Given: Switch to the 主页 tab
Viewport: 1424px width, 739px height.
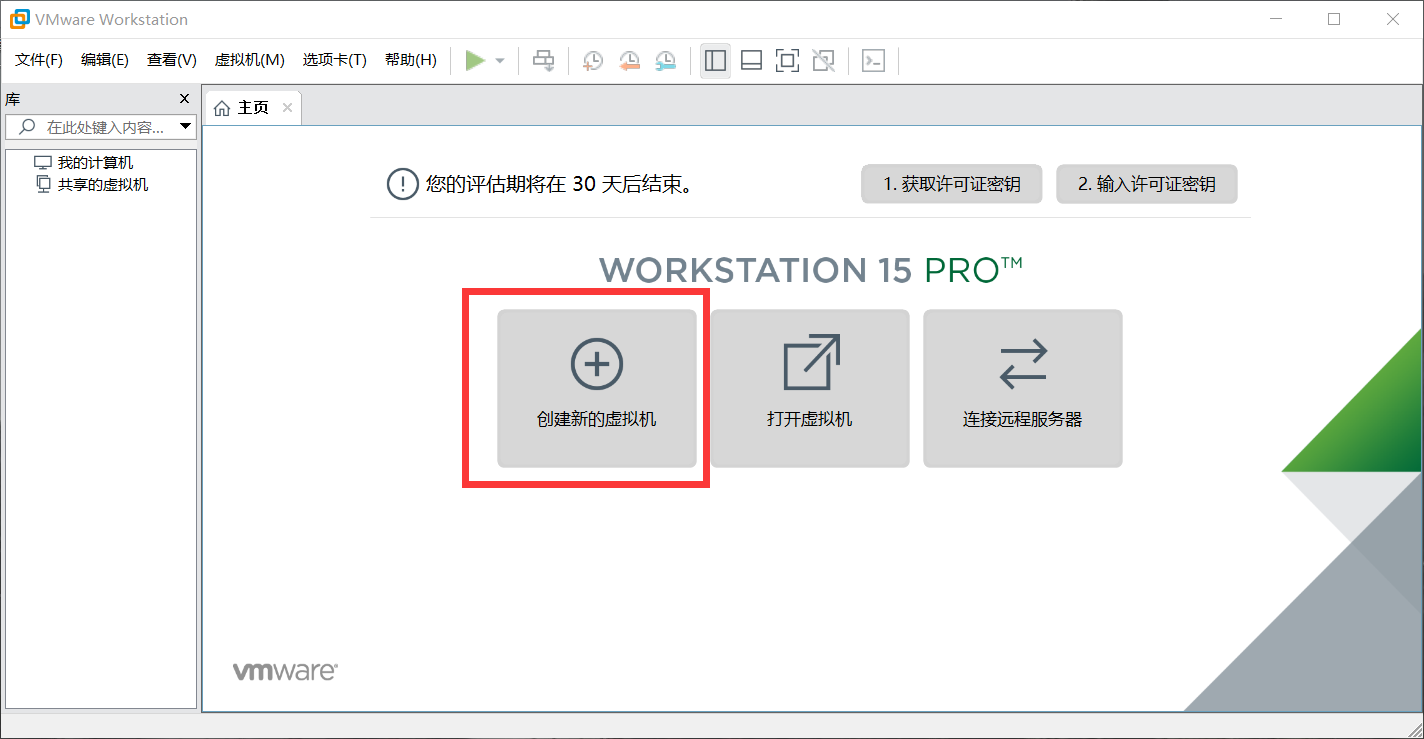Looking at the screenshot, I should [x=252, y=107].
